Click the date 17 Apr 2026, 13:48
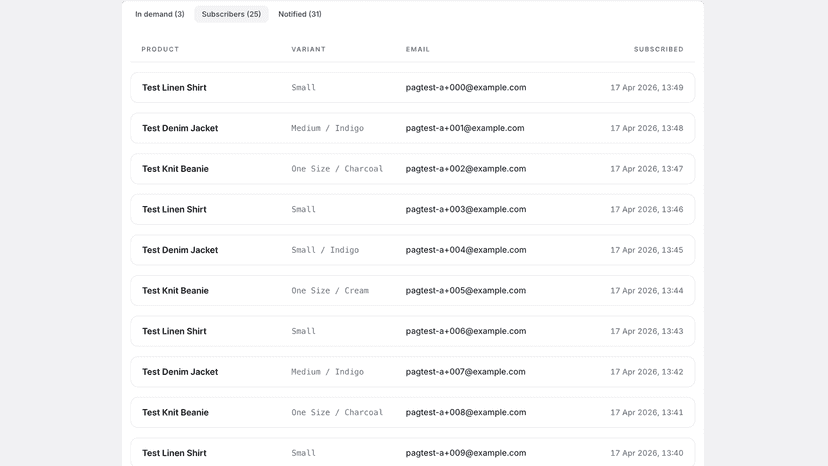Screen dimensions: 828x466 coord(647,128)
